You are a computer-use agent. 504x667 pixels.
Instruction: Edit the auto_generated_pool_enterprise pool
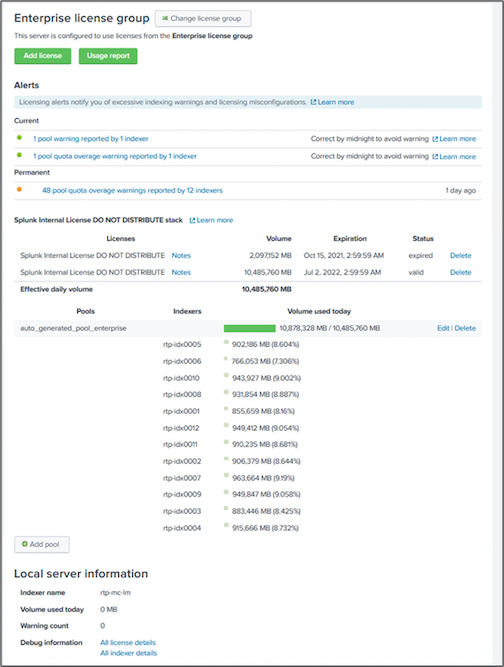(x=443, y=328)
